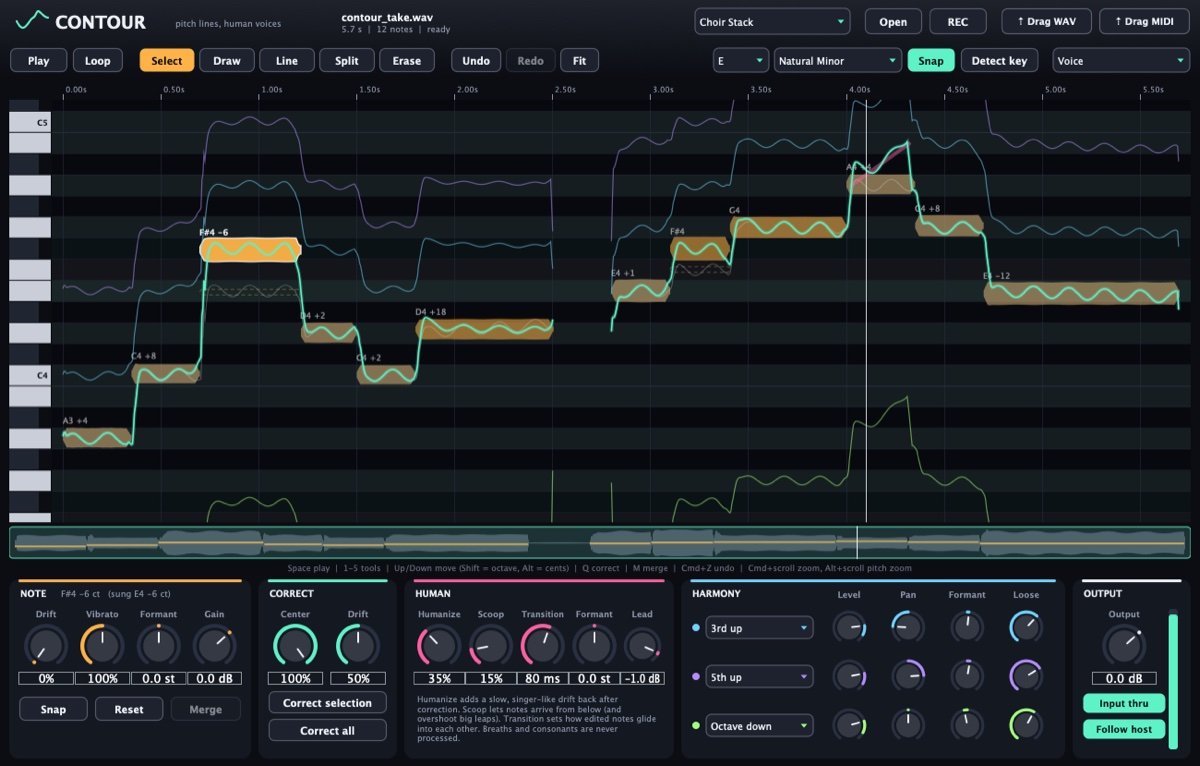Click the Transition knob
The height and width of the screenshot is (766, 1200).
coord(542,646)
